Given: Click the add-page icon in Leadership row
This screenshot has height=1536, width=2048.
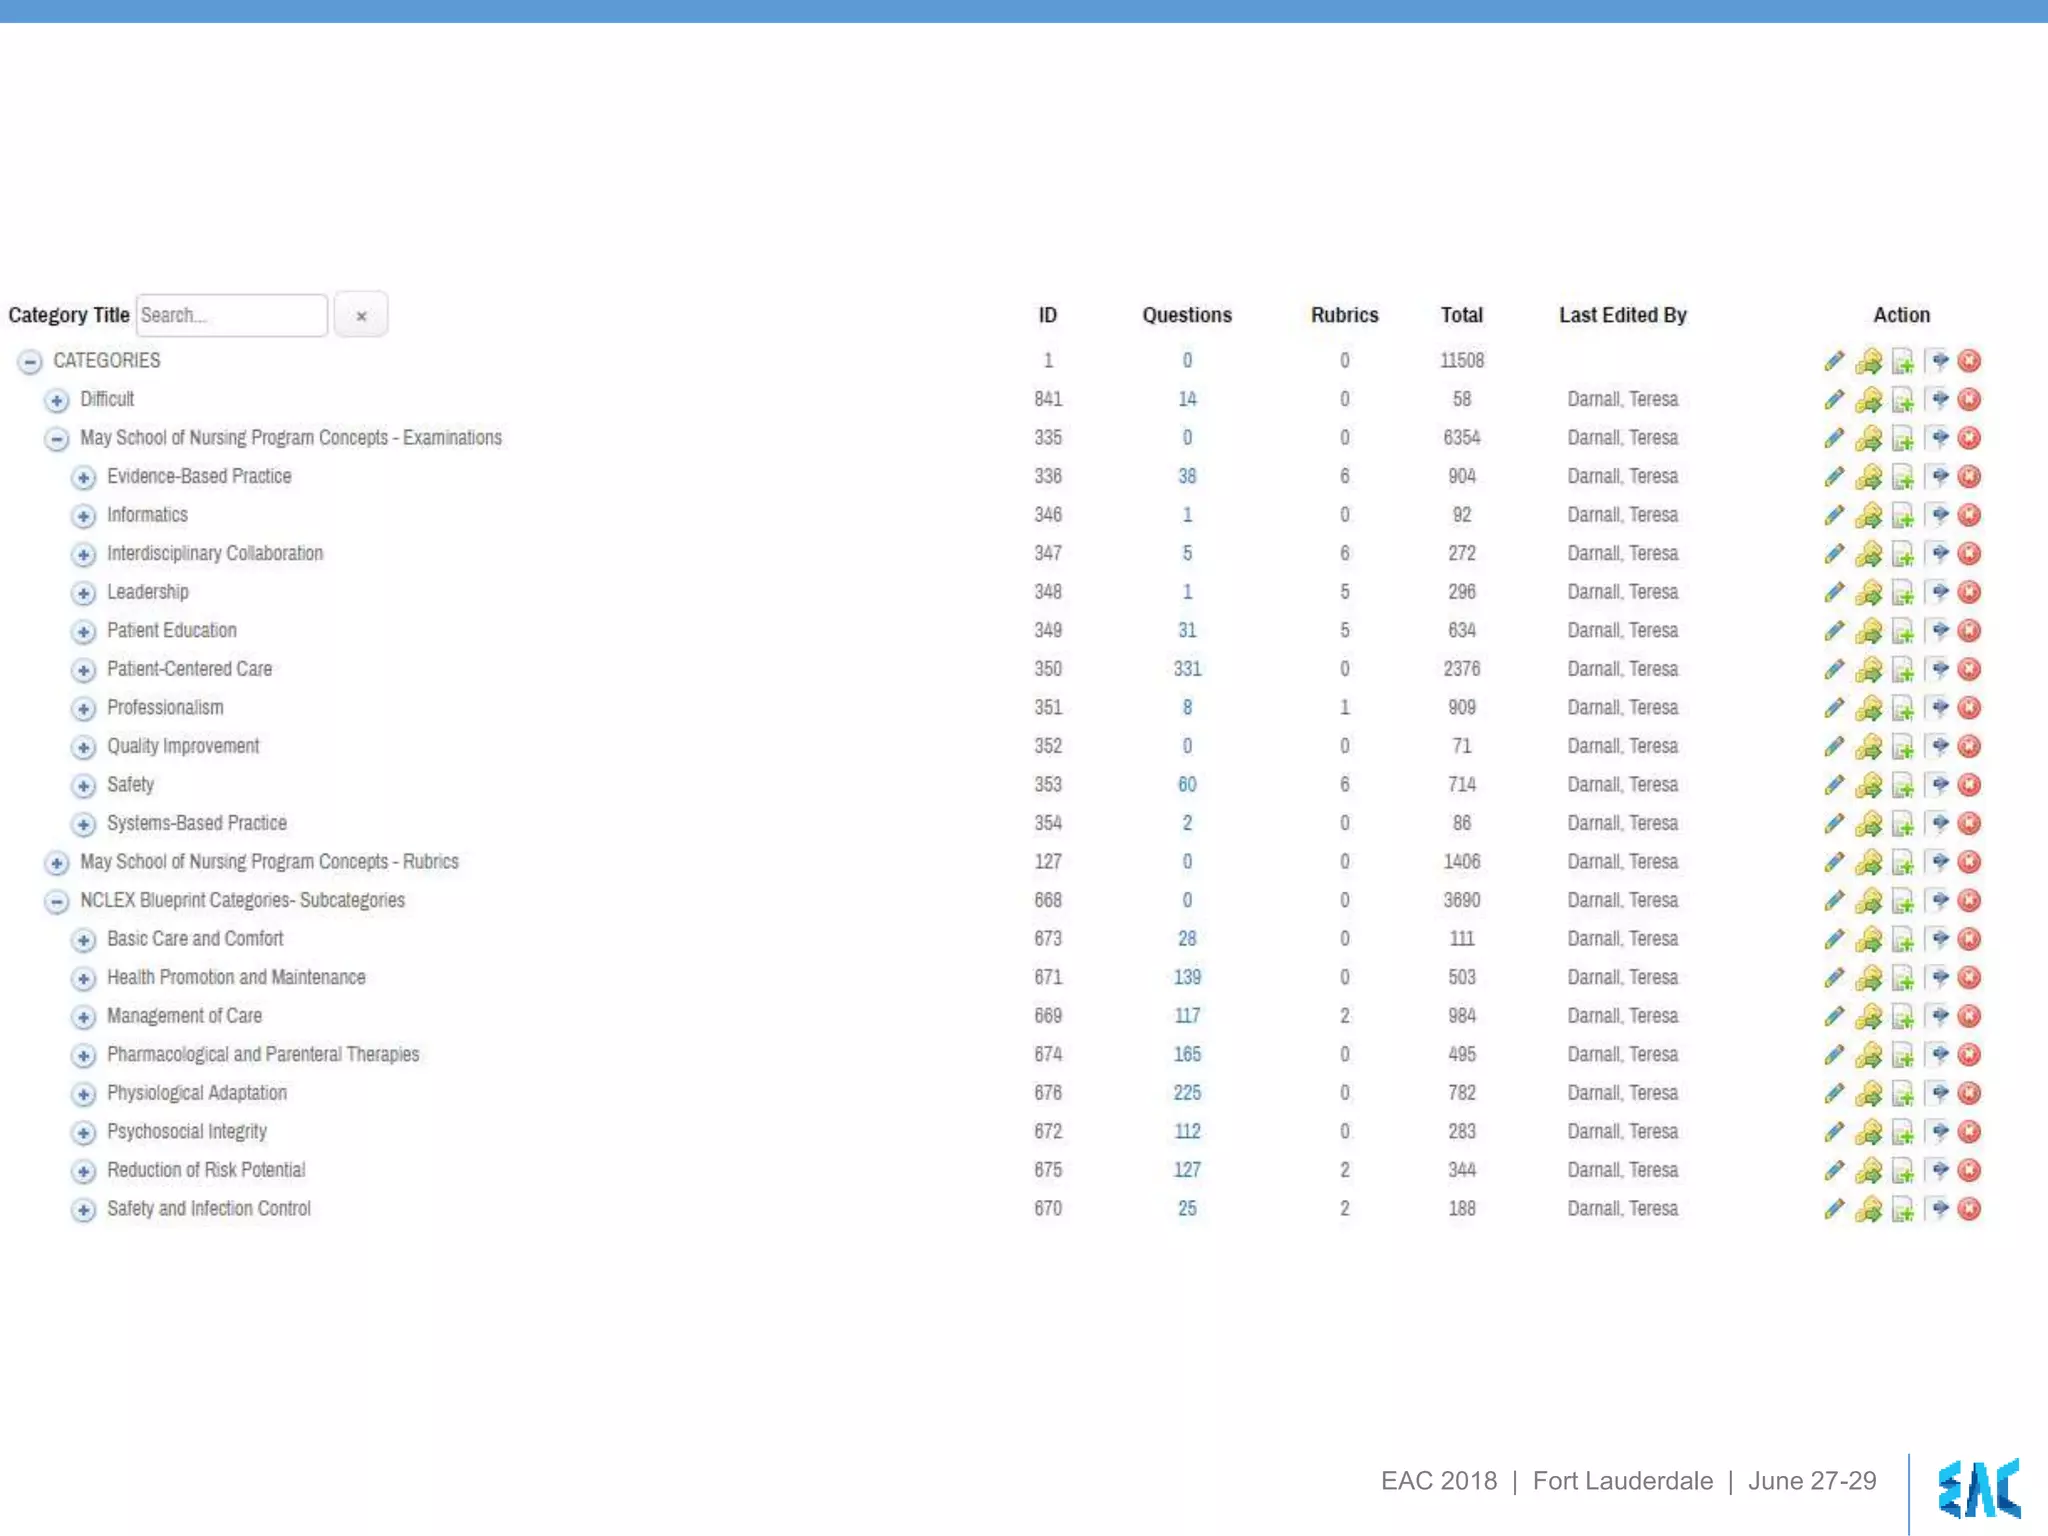Looking at the screenshot, I should (1902, 593).
